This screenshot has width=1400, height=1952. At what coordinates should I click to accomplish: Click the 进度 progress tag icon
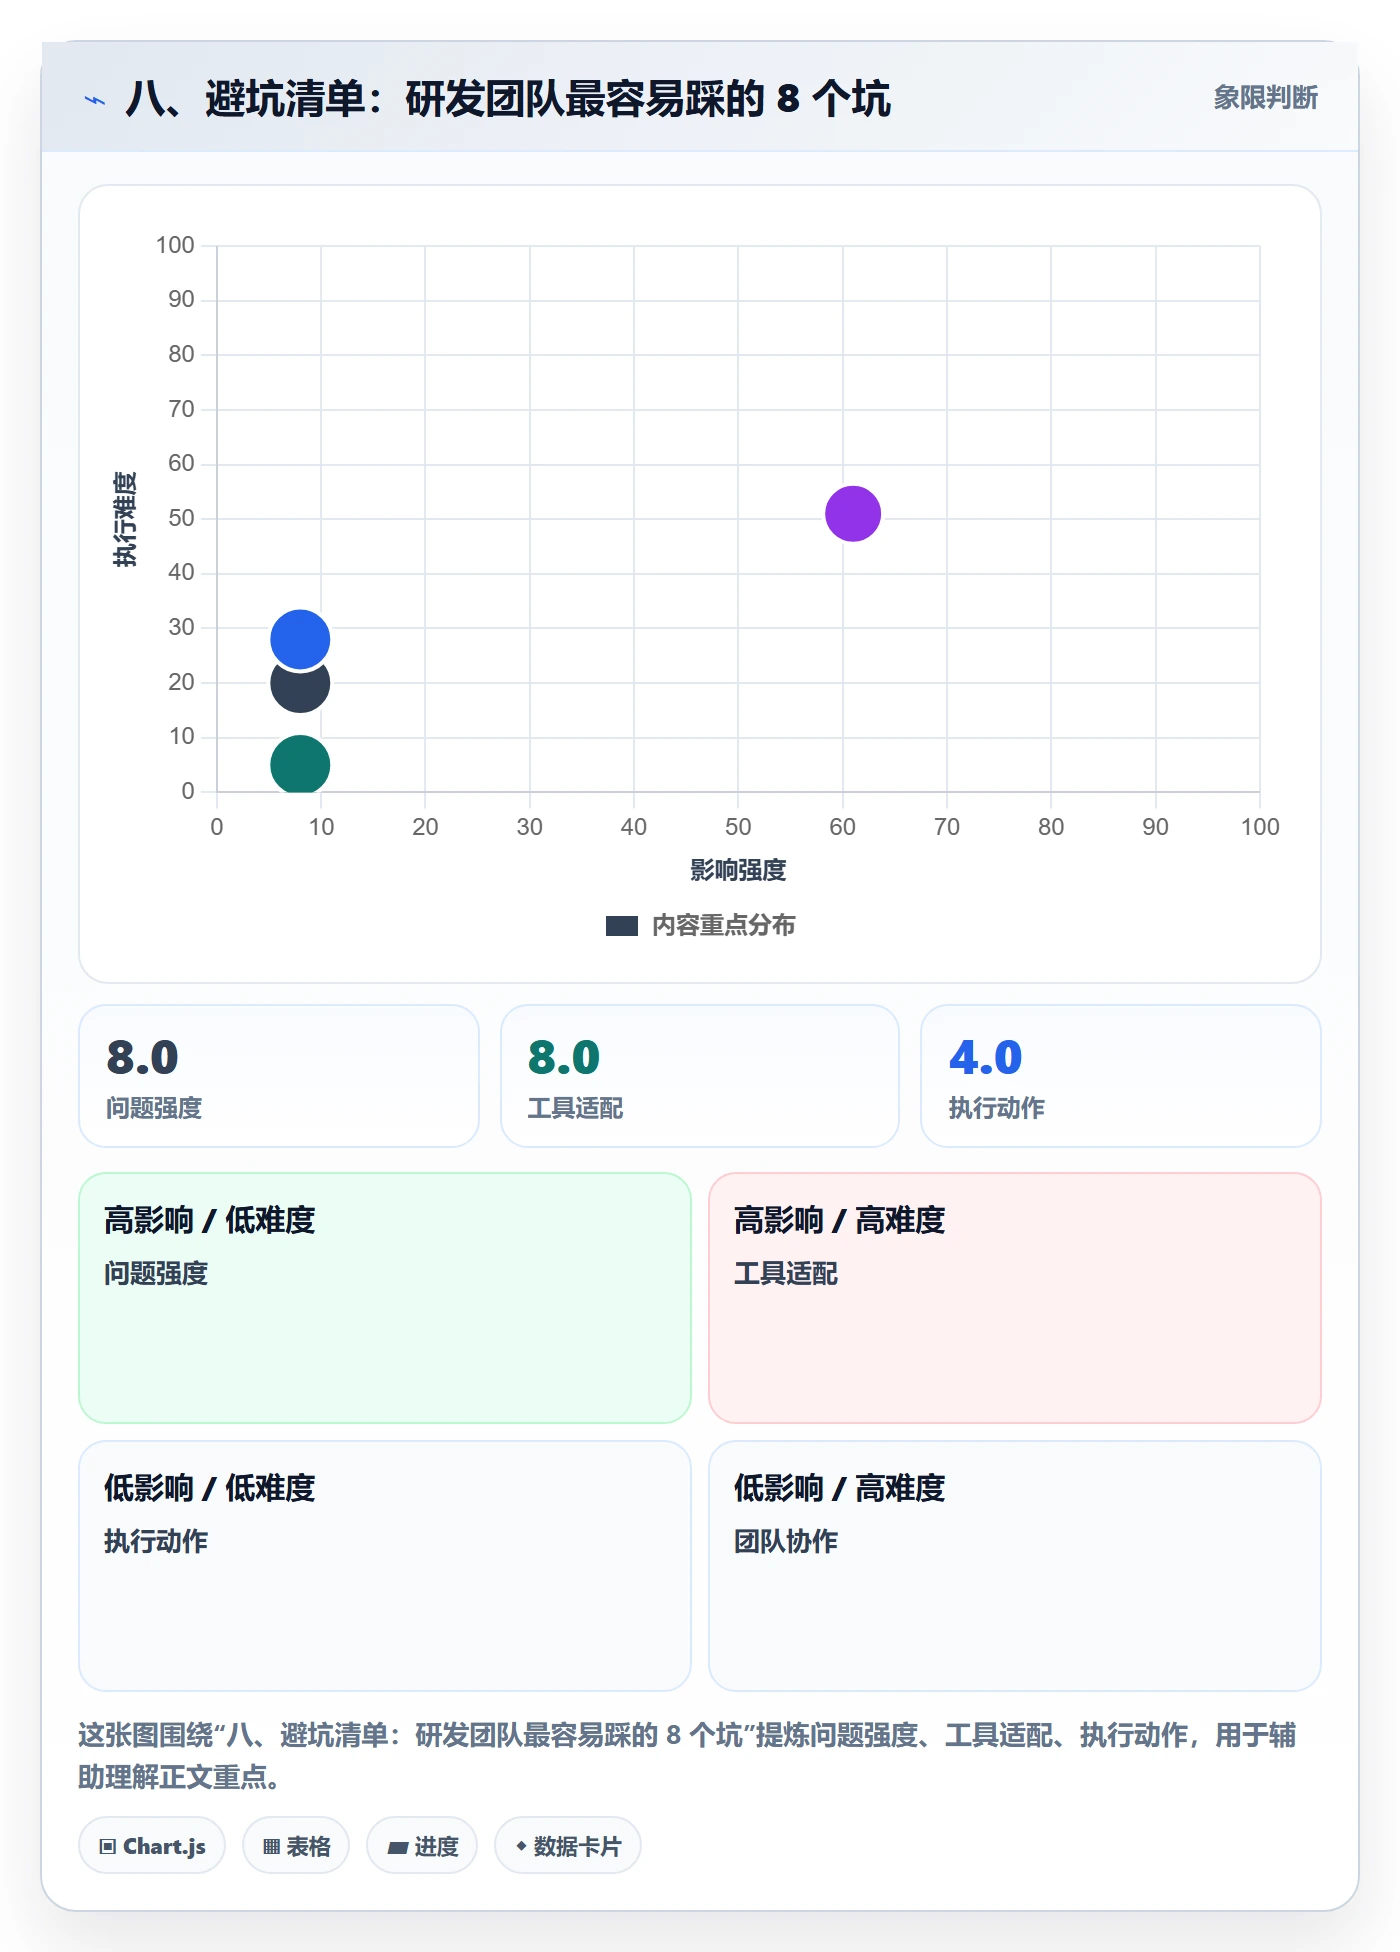[x=398, y=1847]
